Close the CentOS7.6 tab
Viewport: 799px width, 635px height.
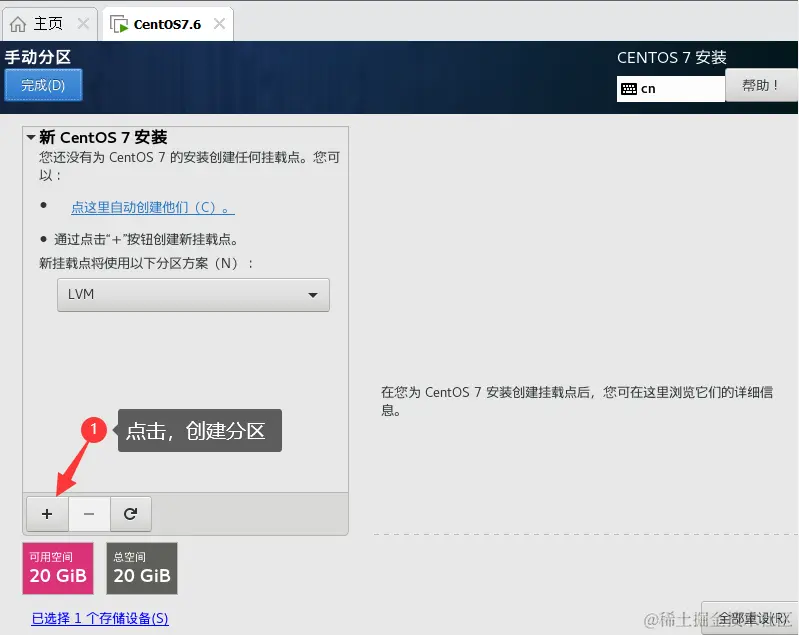(219, 23)
